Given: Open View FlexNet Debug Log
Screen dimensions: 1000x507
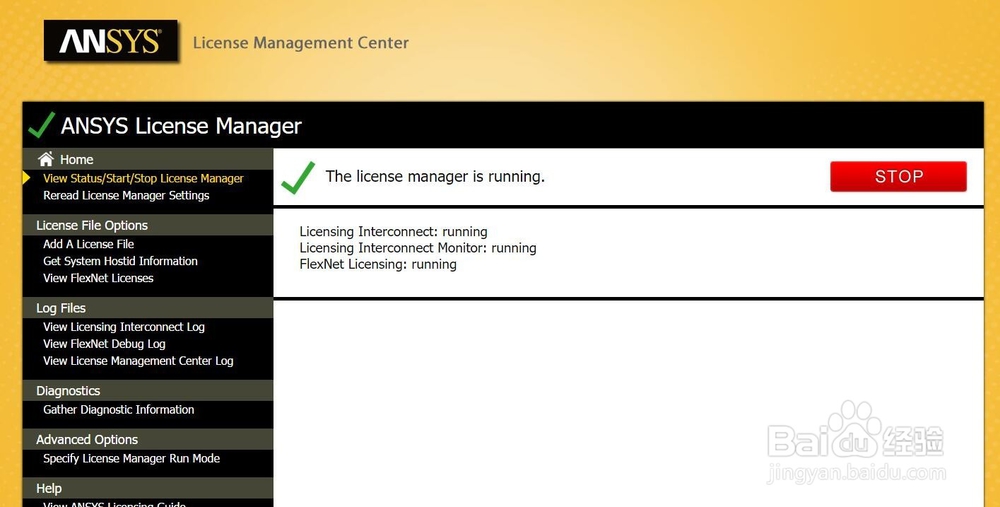Looking at the screenshot, I should pyautogui.click(x=105, y=344).
